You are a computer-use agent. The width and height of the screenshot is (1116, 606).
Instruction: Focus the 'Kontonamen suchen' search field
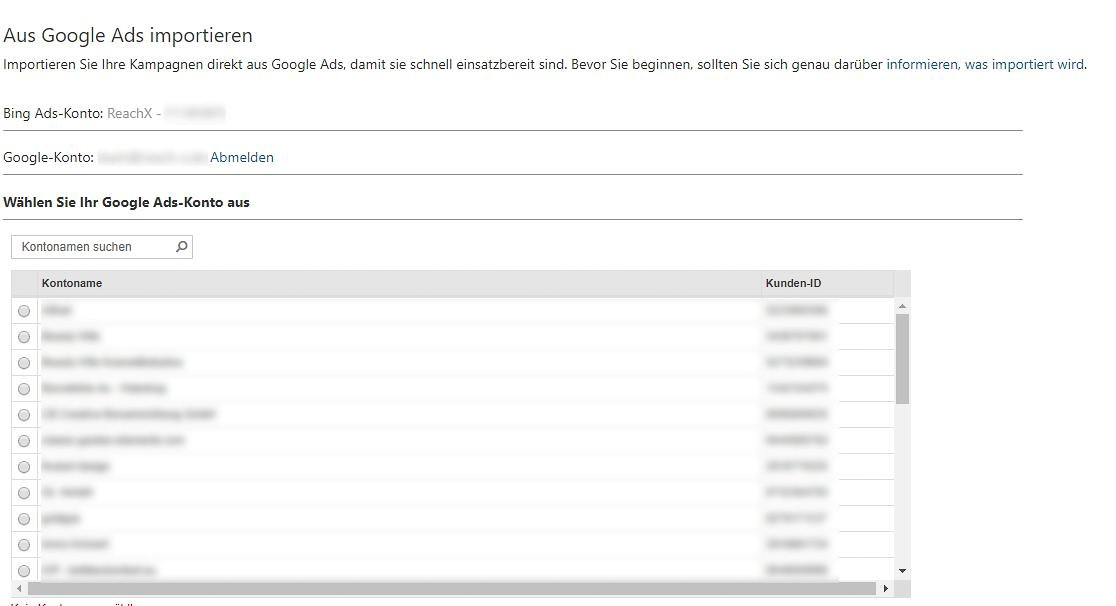point(102,246)
